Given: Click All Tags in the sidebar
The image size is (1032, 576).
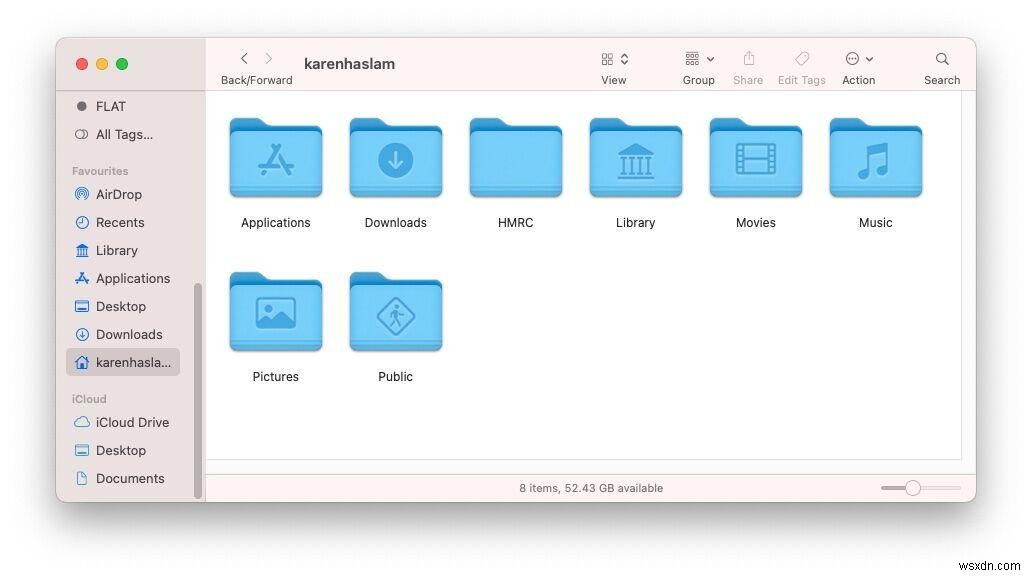Looking at the screenshot, I should tap(115, 134).
